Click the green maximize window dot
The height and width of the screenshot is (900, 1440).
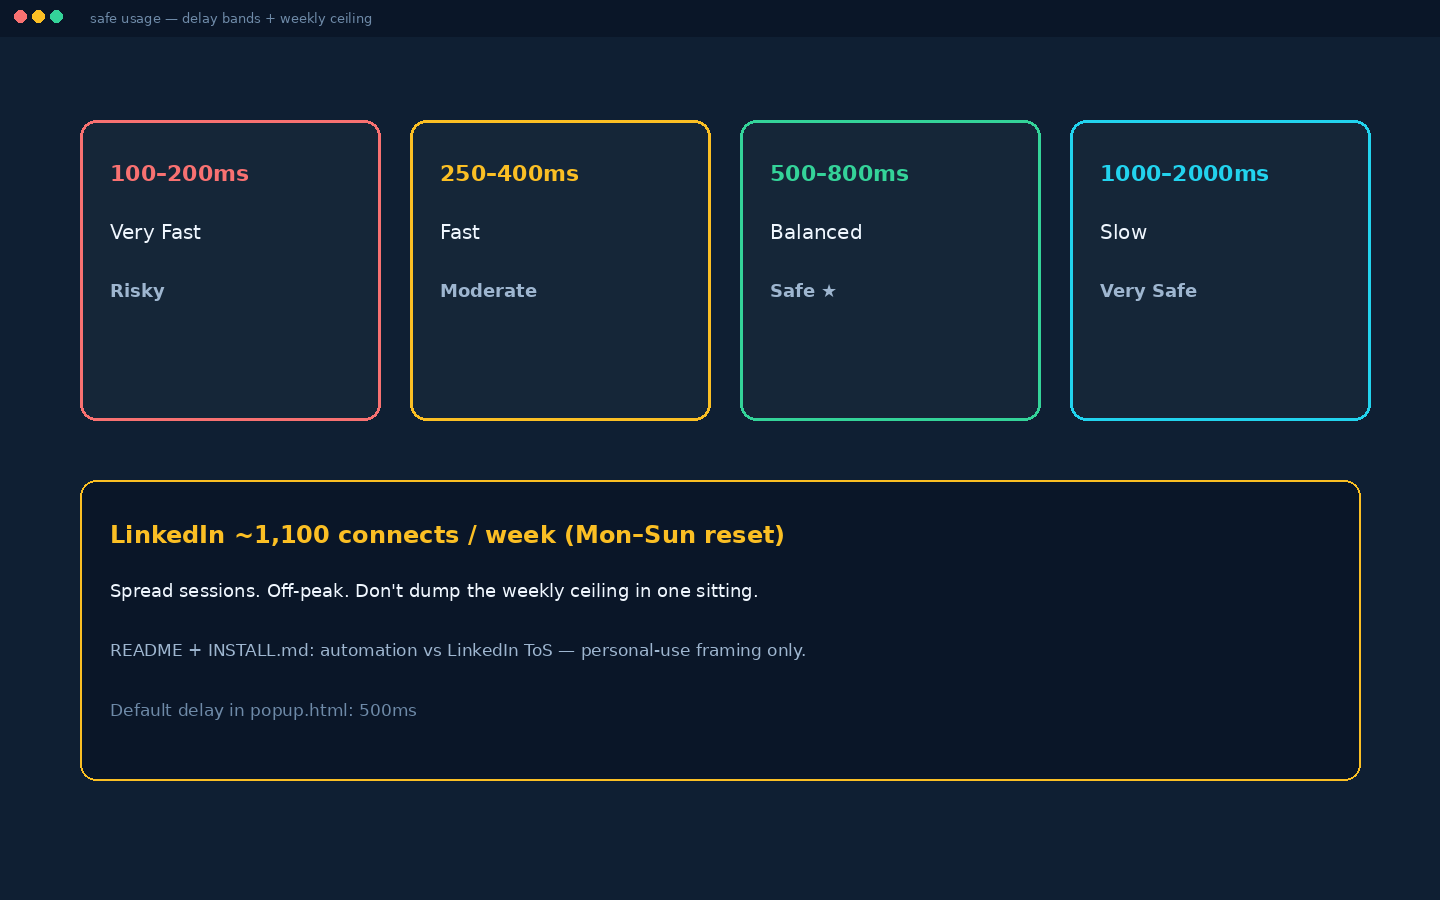(x=56, y=17)
